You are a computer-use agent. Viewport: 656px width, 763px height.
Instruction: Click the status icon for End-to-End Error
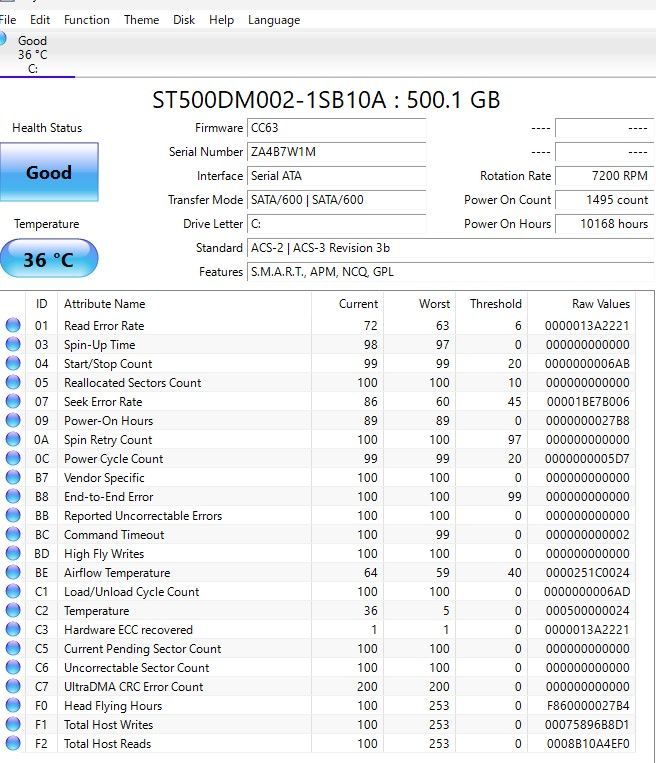(13, 496)
